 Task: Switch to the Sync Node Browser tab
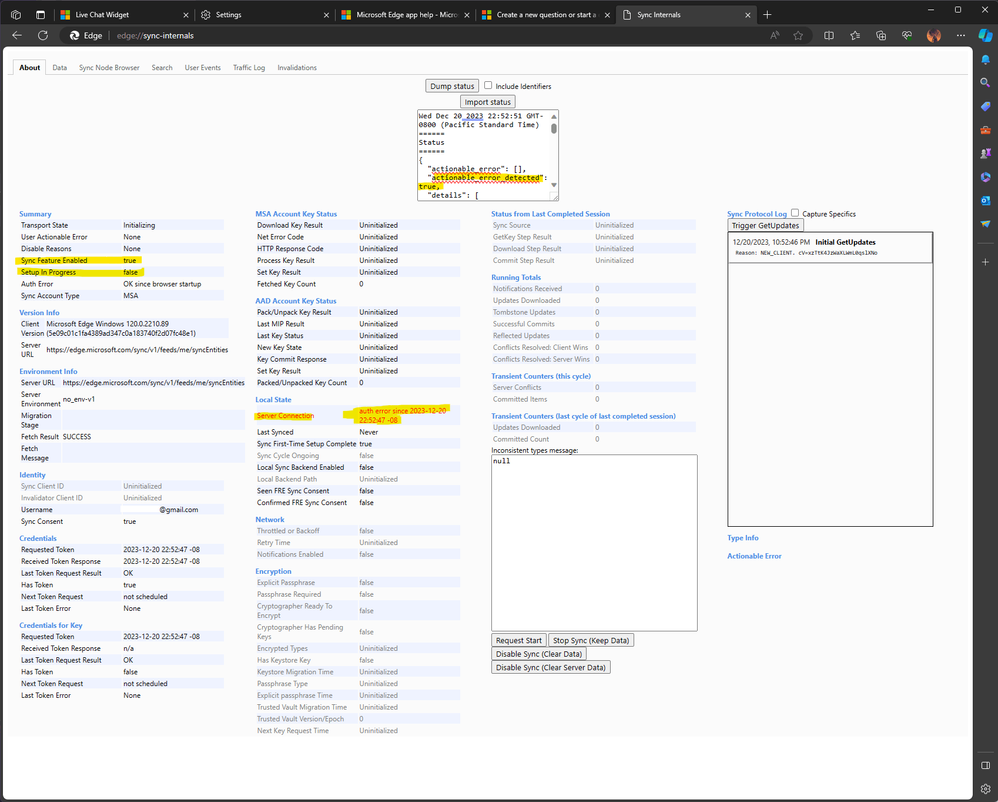(x=109, y=68)
